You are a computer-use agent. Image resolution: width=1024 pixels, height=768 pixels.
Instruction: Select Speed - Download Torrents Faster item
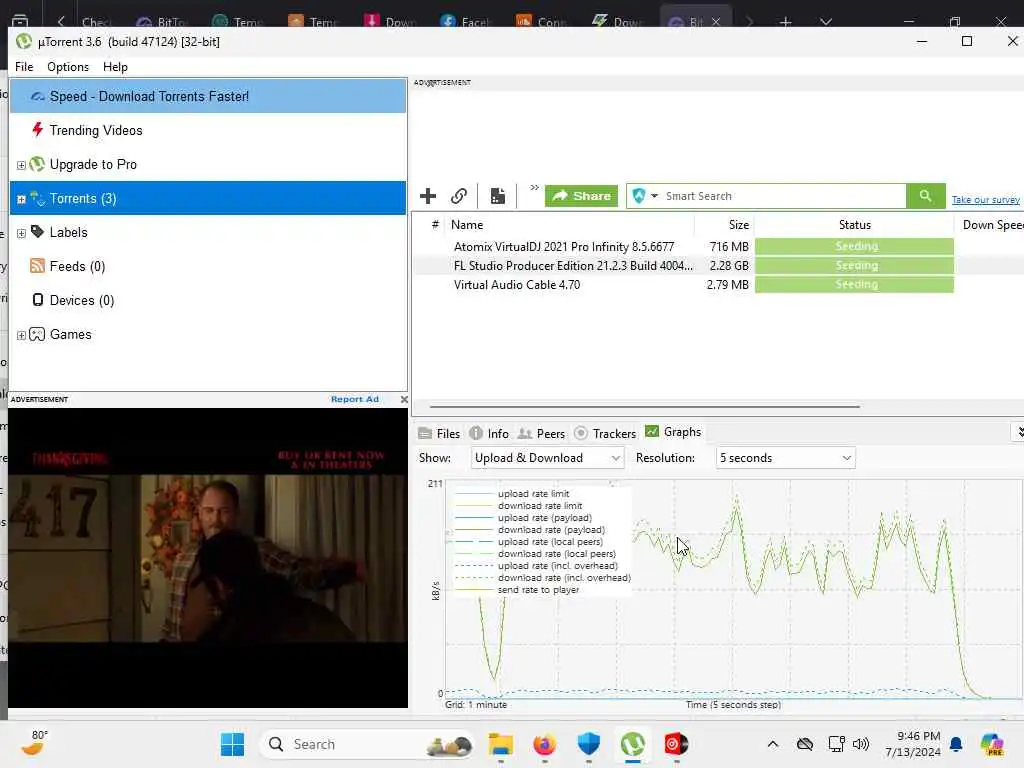pyautogui.click(x=208, y=96)
